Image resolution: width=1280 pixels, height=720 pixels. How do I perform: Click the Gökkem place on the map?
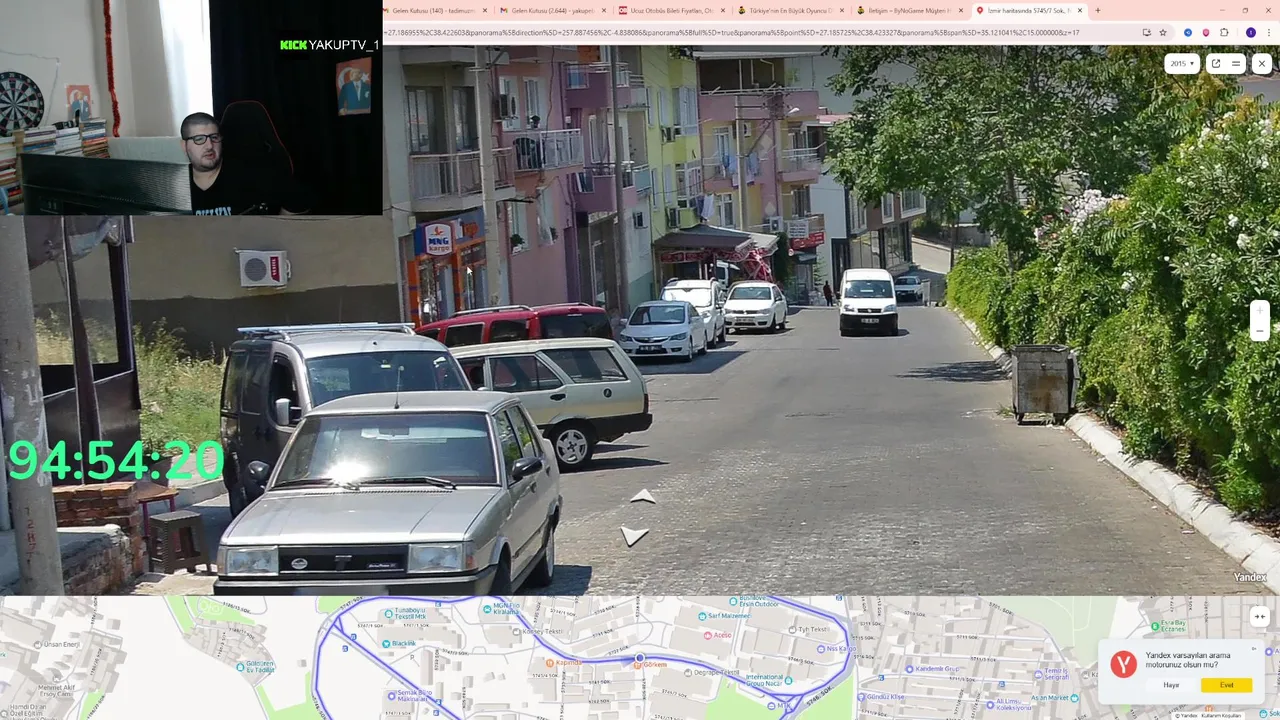[655, 664]
